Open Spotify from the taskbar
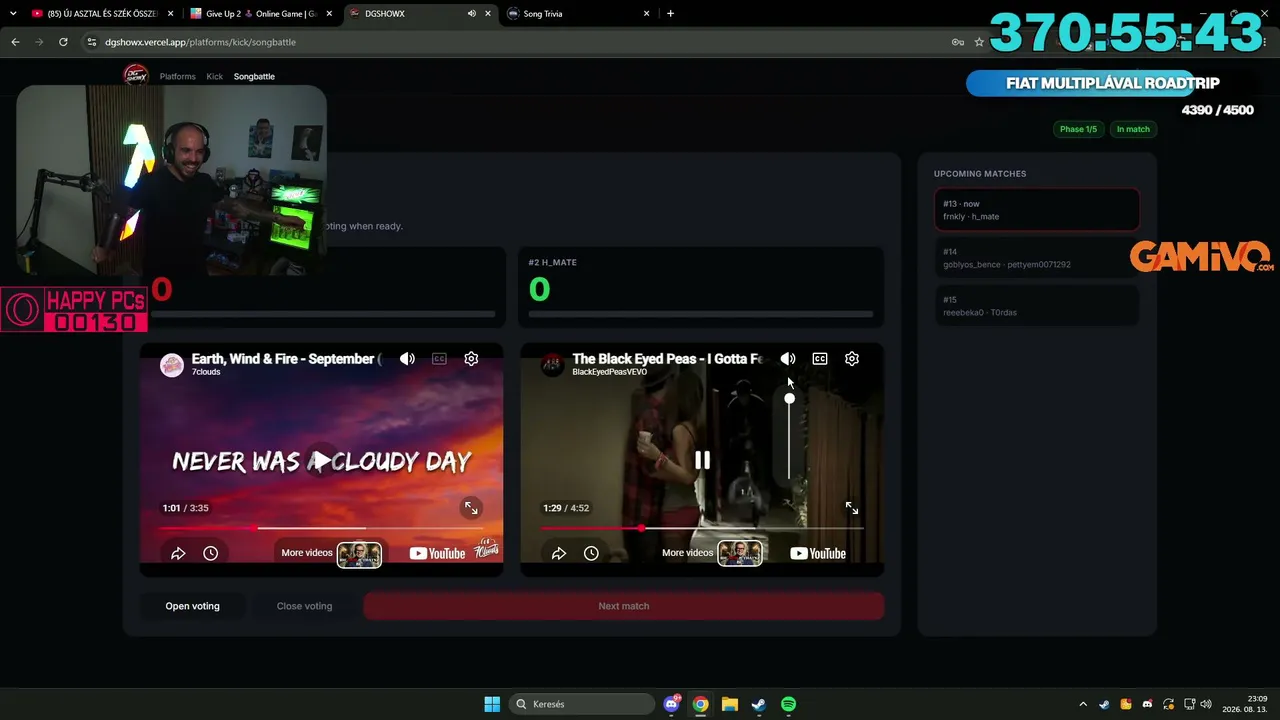The width and height of the screenshot is (1280, 720). (788, 704)
